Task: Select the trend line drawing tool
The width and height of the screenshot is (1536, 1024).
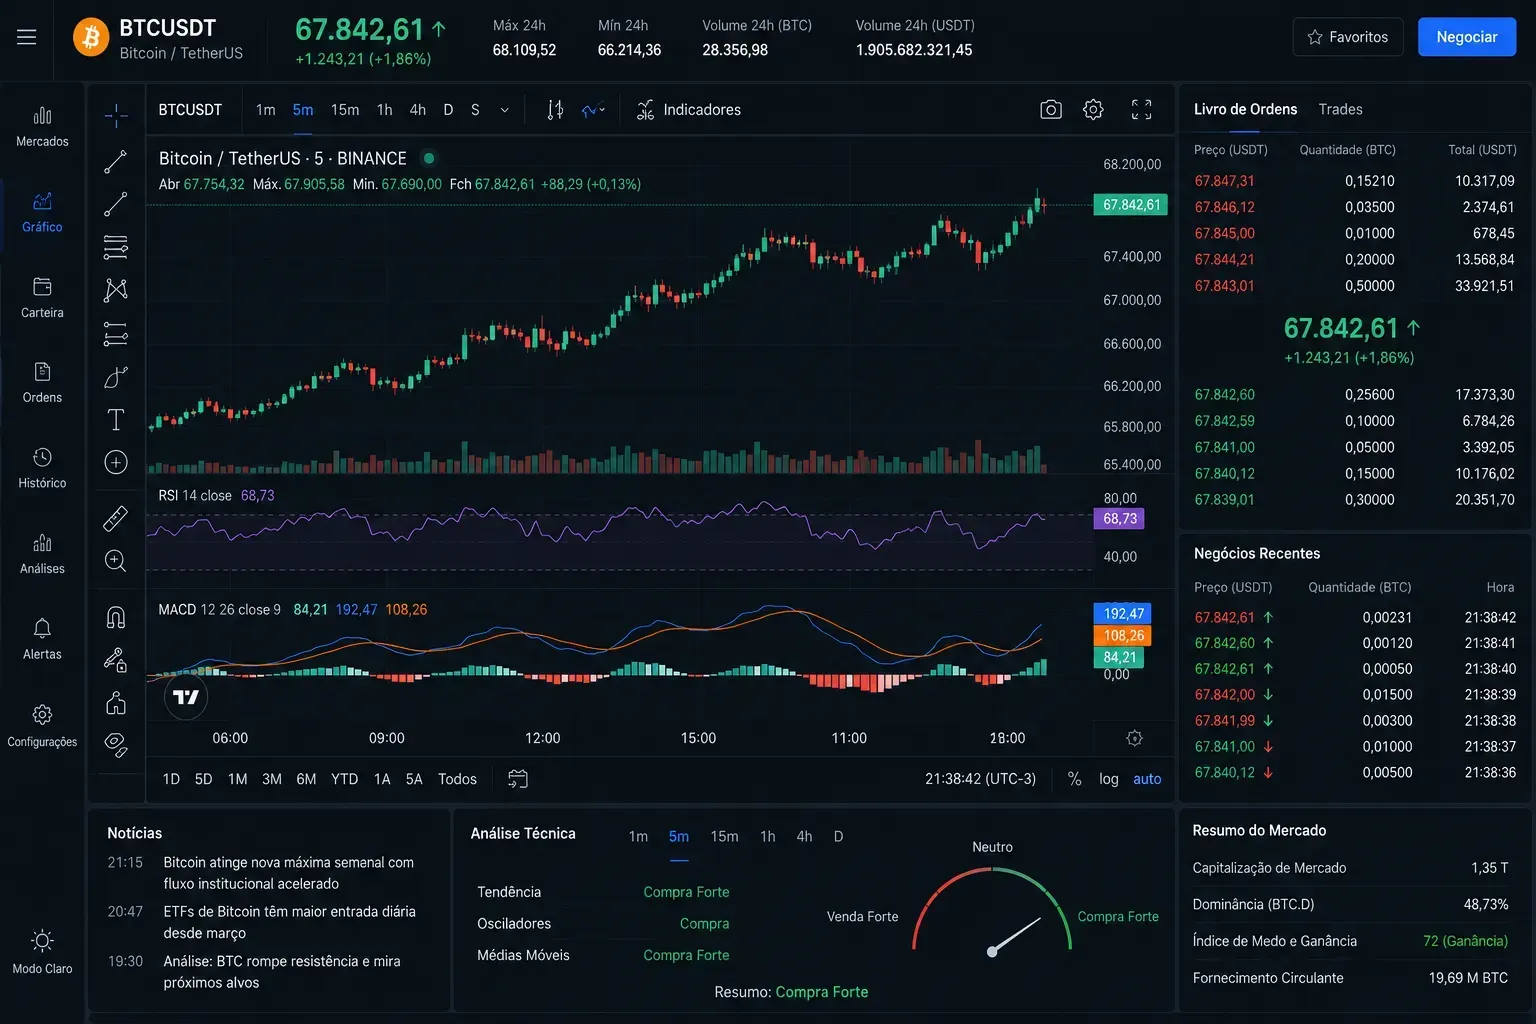Action: [x=116, y=161]
